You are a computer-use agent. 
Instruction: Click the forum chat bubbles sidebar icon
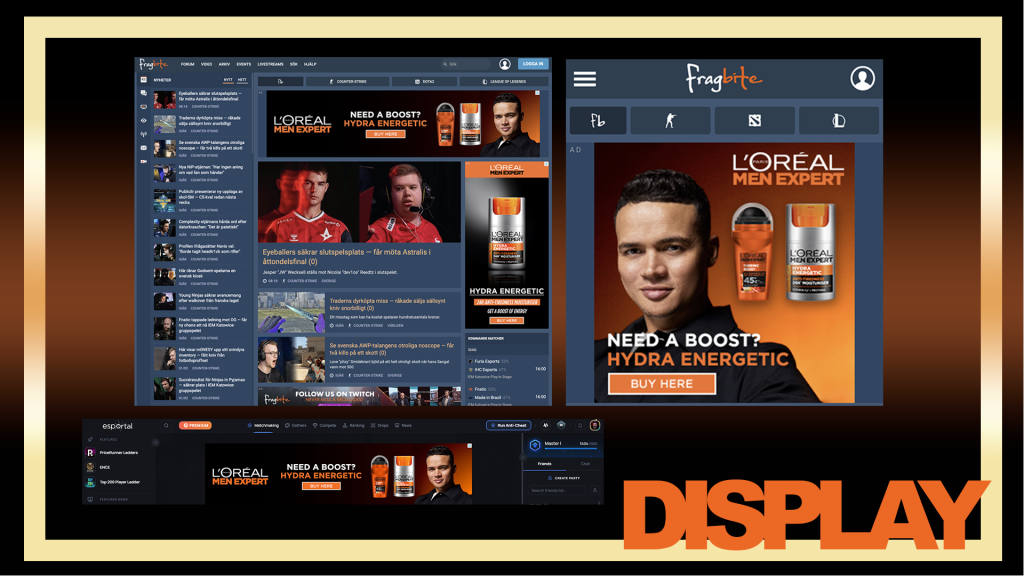click(x=144, y=93)
